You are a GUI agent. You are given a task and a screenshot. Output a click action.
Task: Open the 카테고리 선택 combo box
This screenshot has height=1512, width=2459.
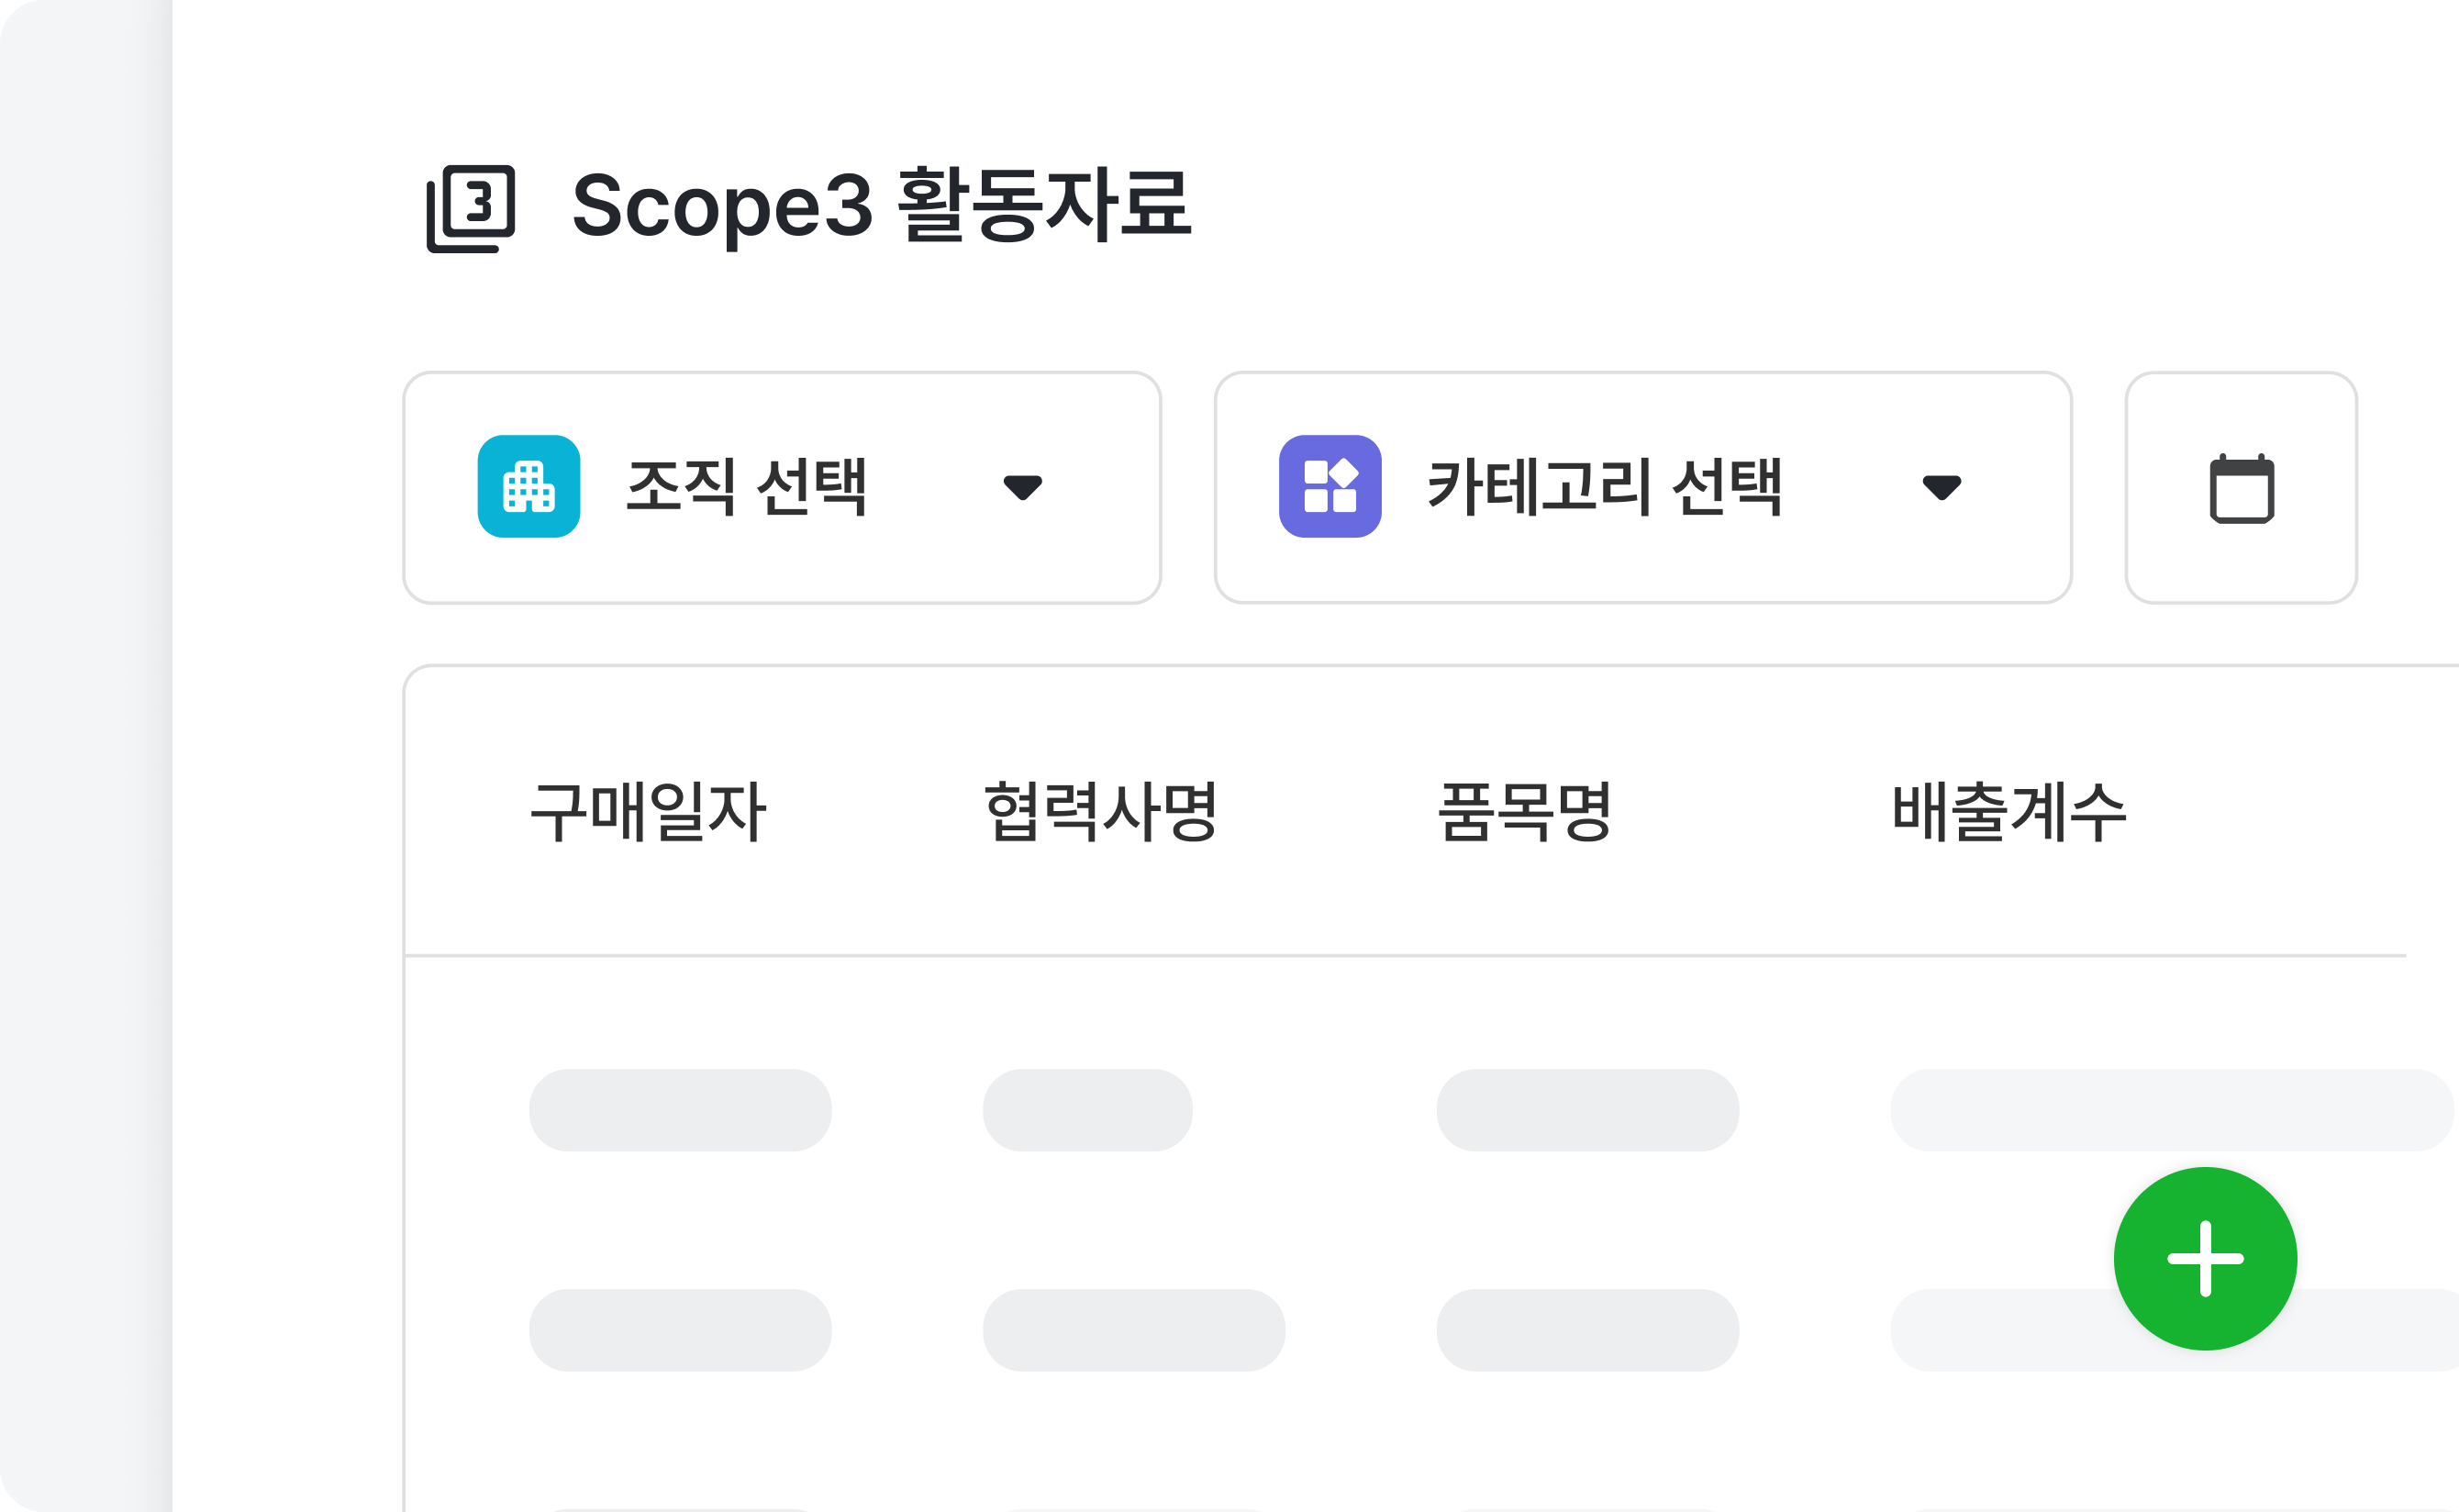[1641, 487]
